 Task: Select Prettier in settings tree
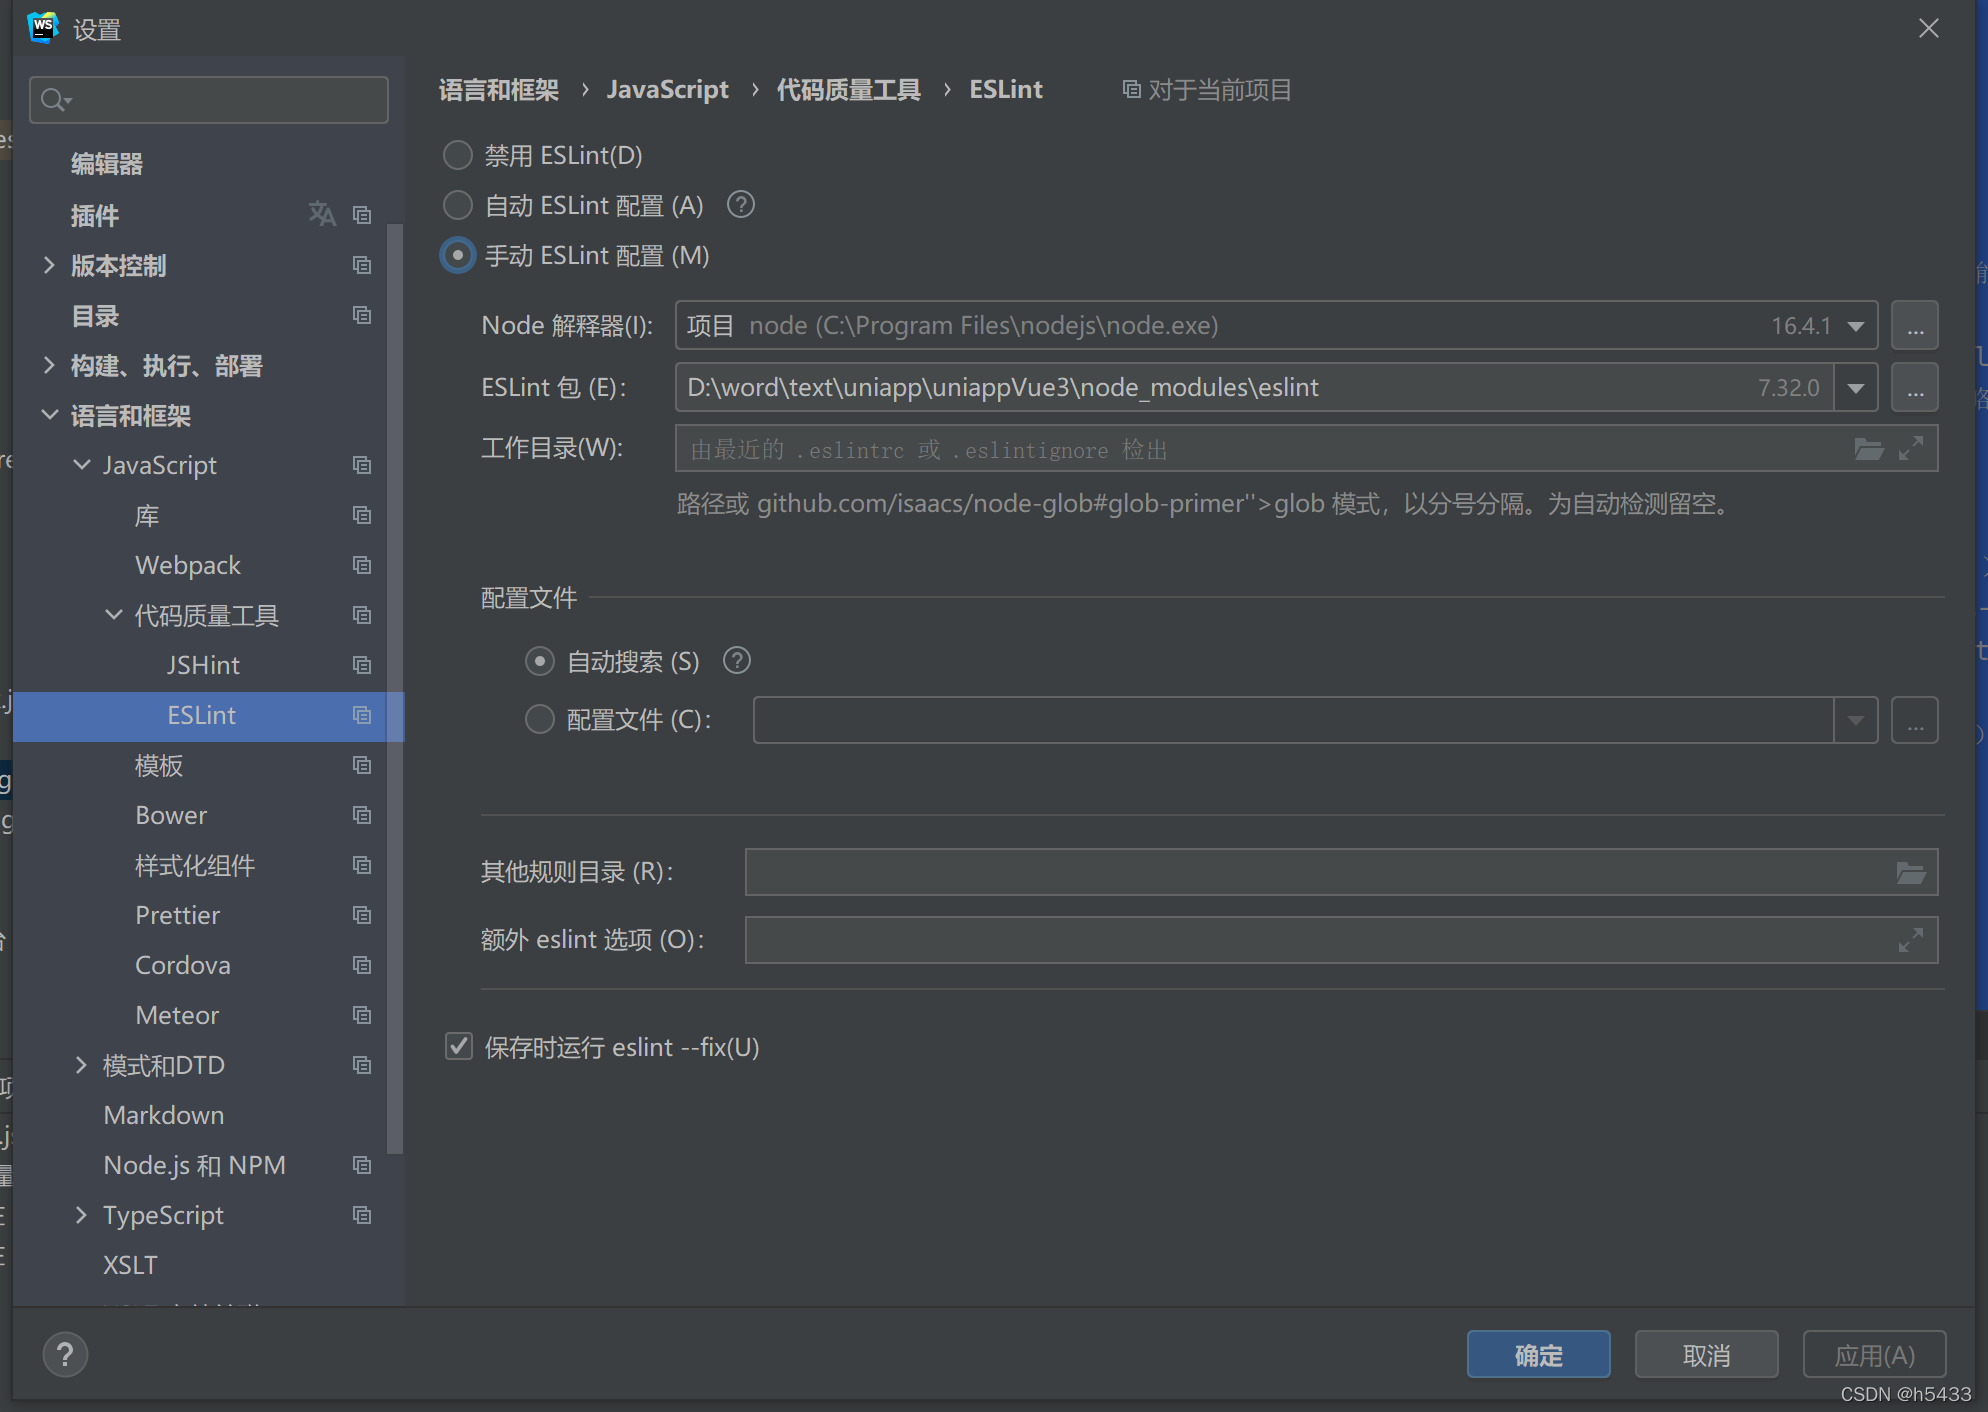pos(178,915)
